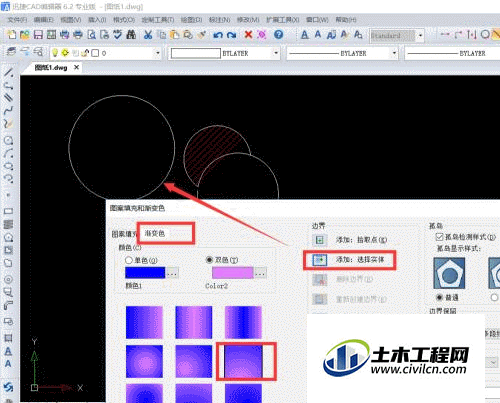Screen dimensions: 500x403
Task: Choose the cylindrical gradient thumbnail in top middle
Action: point(194,322)
